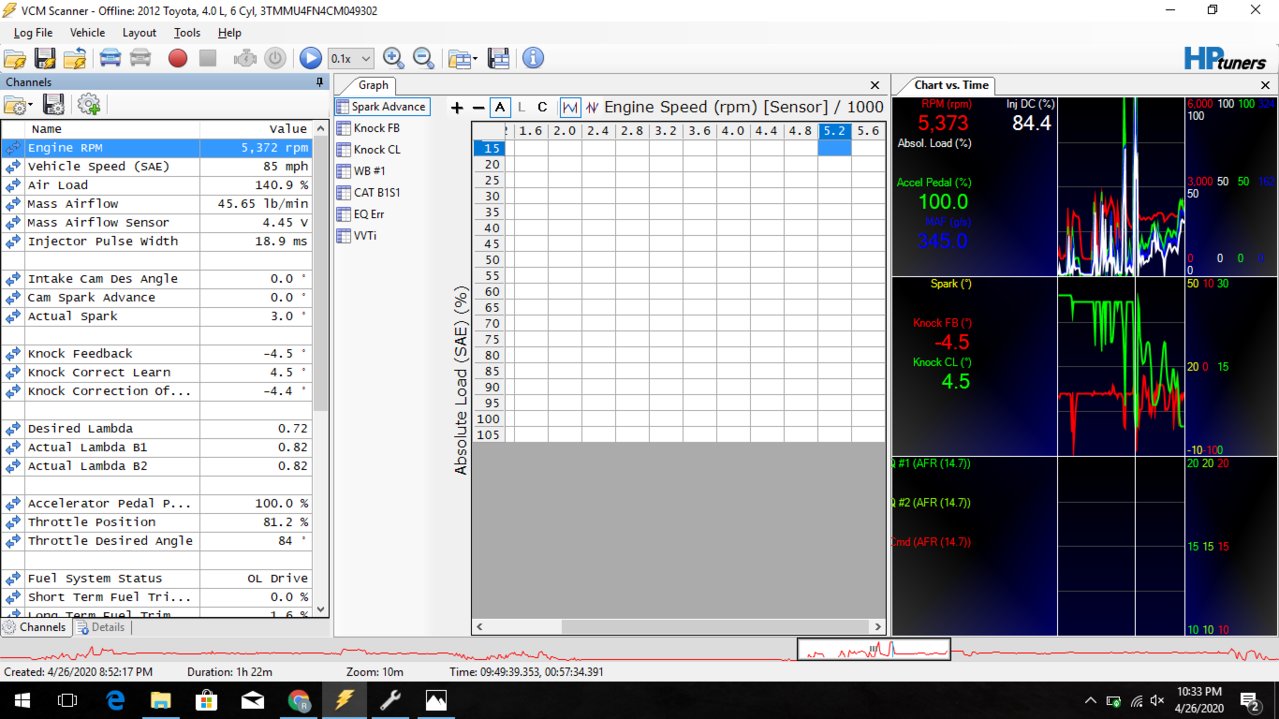
Task: Click the grey disconnect vehicle car icon
Action: [141, 58]
